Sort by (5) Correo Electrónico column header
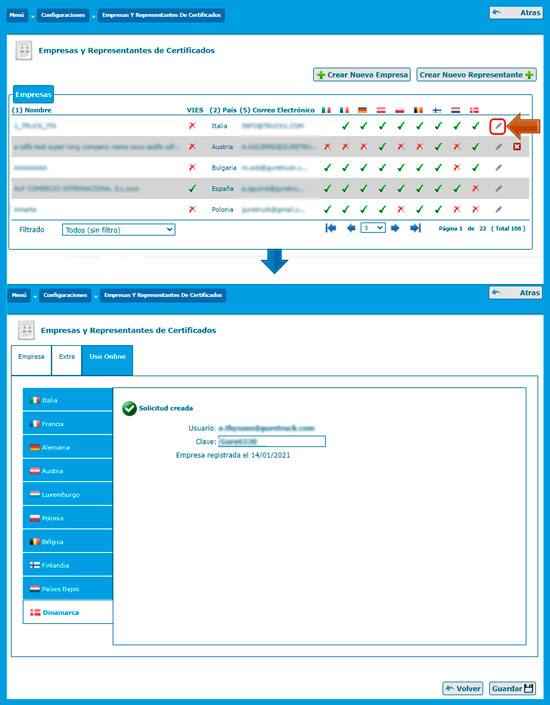Image resolution: width=550 pixels, height=705 pixels. click(277, 110)
